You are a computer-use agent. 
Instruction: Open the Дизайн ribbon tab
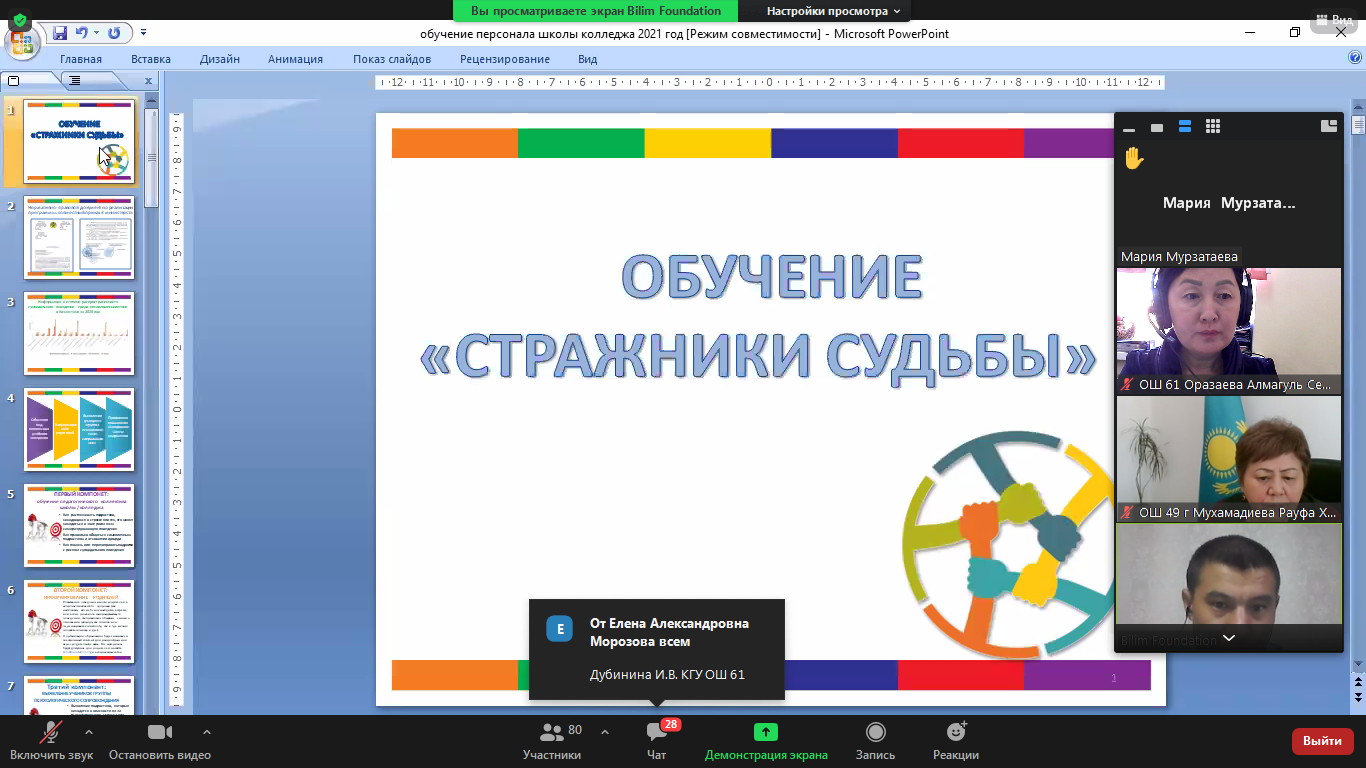point(219,59)
